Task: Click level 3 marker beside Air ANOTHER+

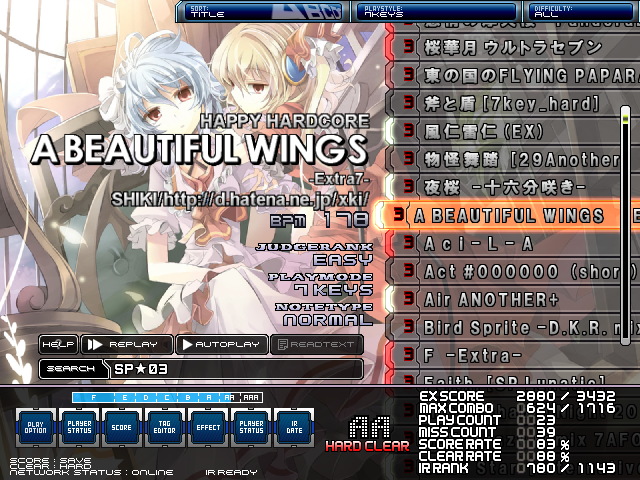Action: tap(409, 298)
